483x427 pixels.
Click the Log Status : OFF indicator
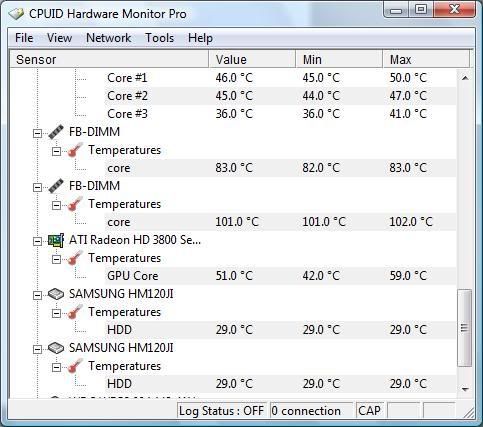[x=221, y=411]
